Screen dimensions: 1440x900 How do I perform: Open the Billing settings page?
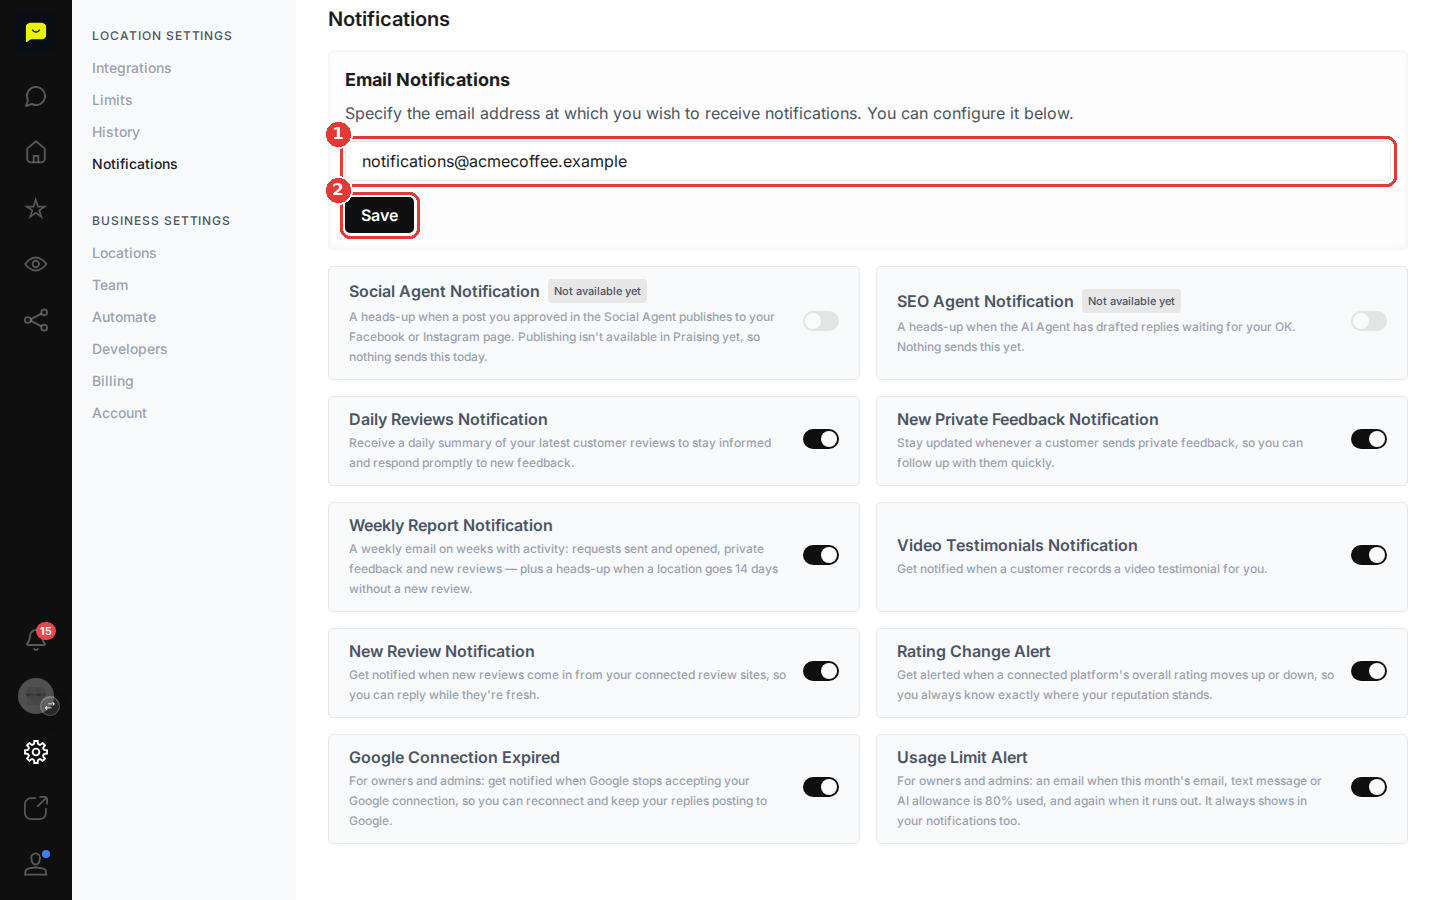[113, 381]
